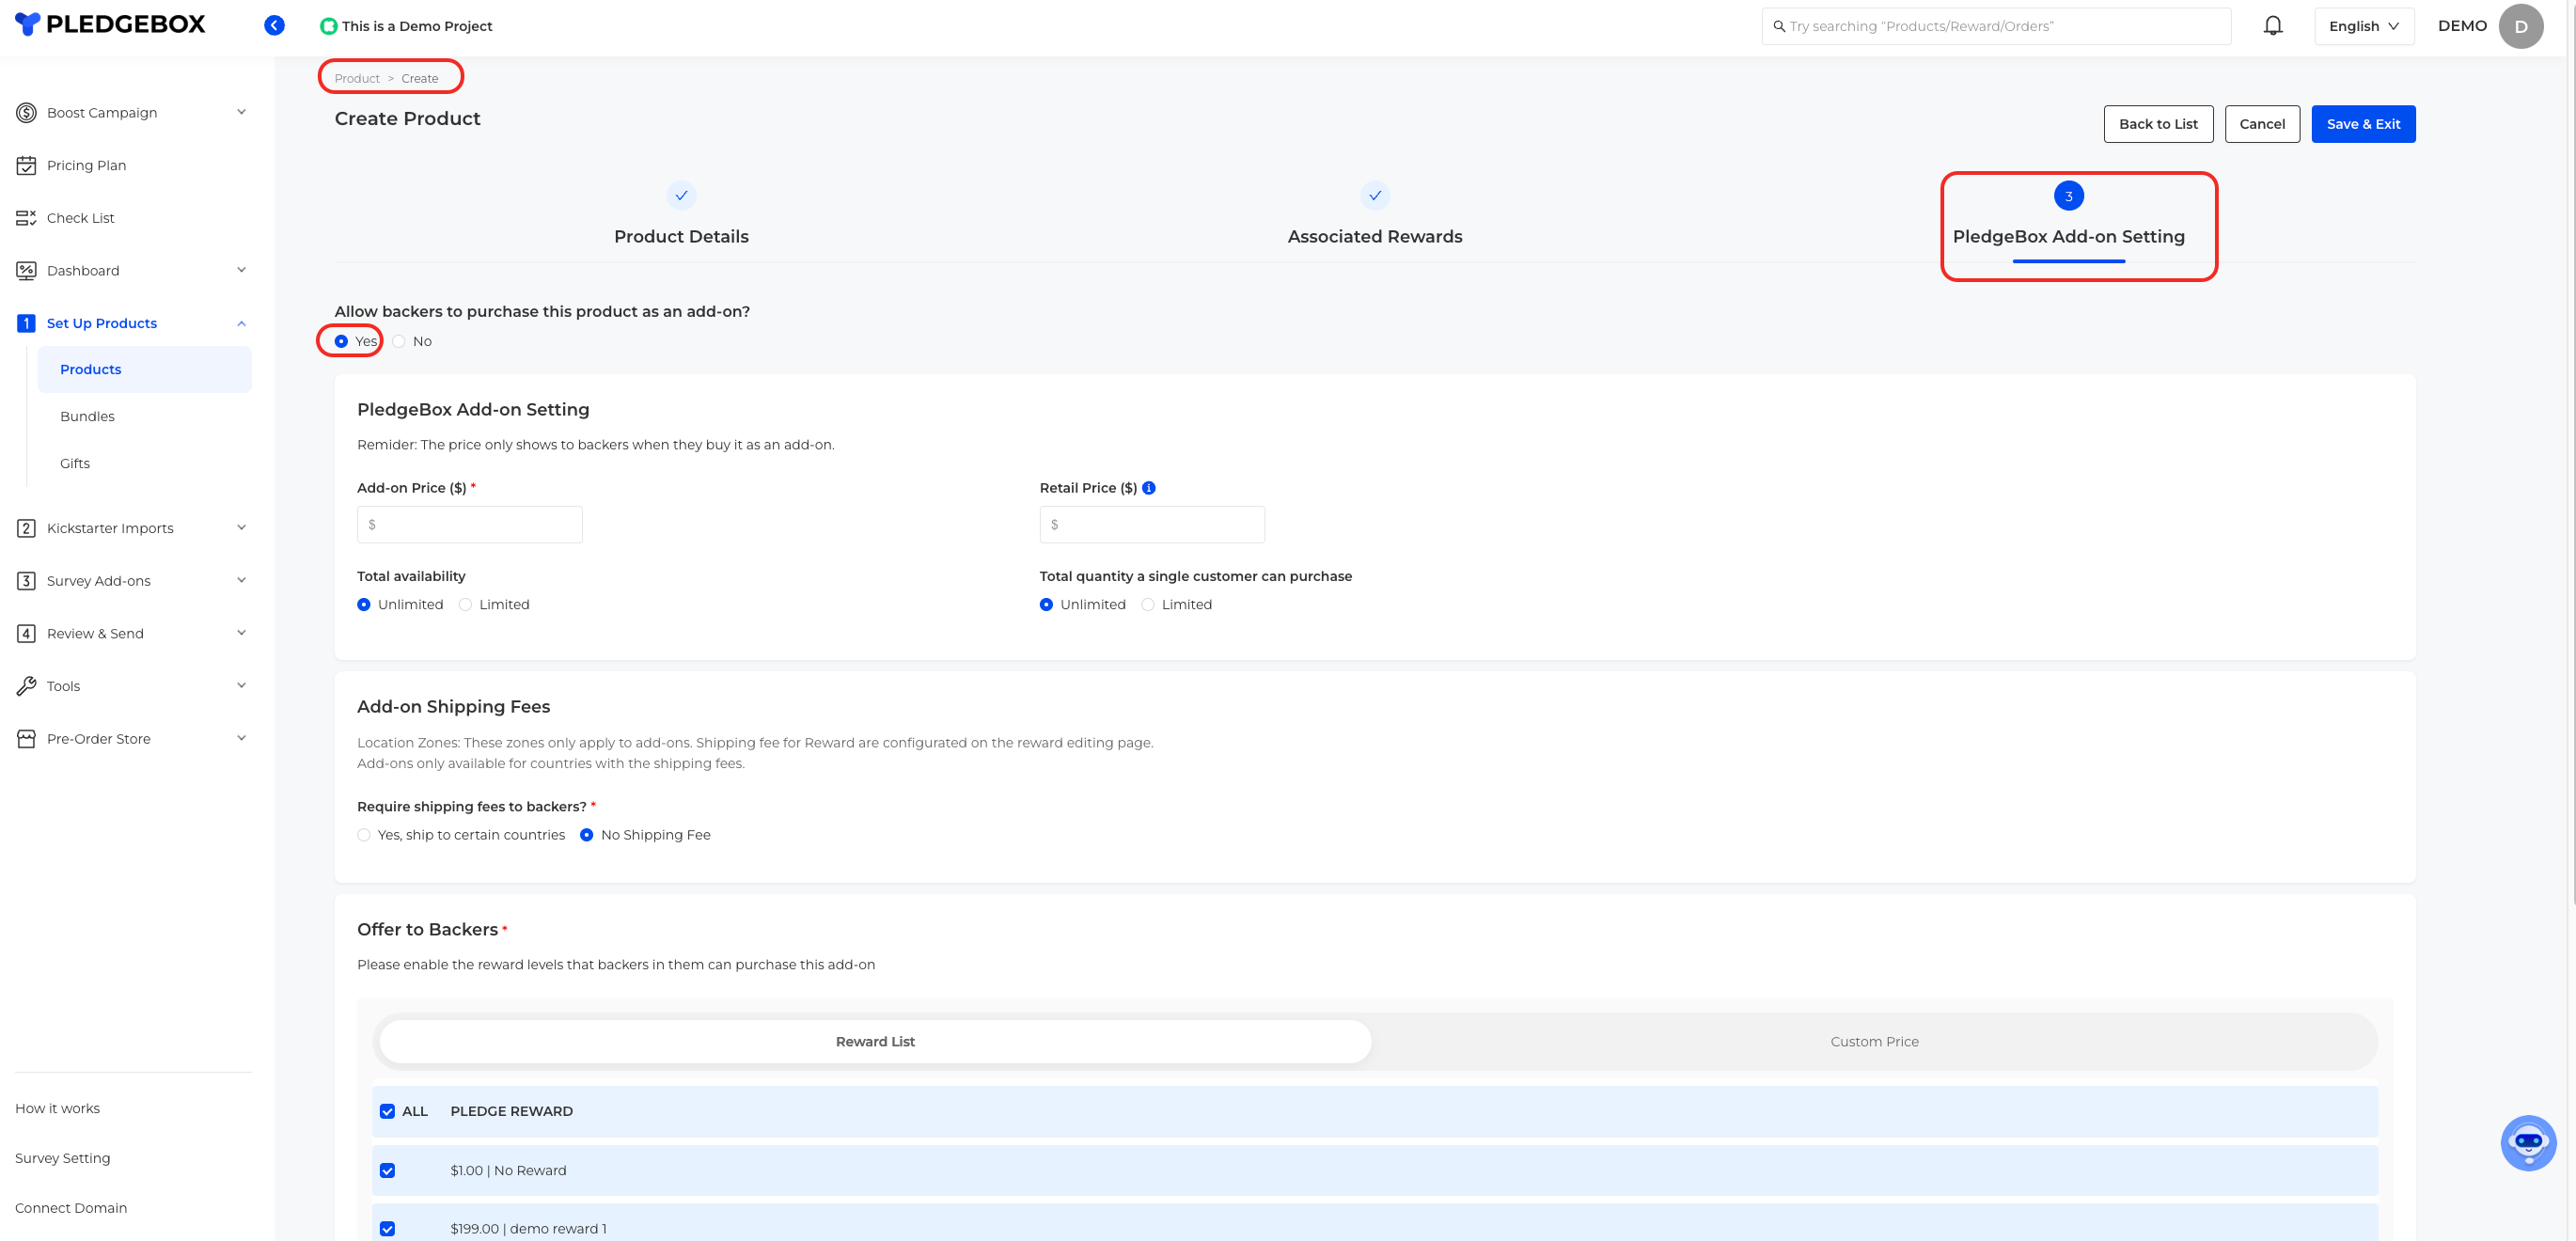Click the Back to List button
The height and width of the screenshot is (1241, 2576).
(2158, 124)
